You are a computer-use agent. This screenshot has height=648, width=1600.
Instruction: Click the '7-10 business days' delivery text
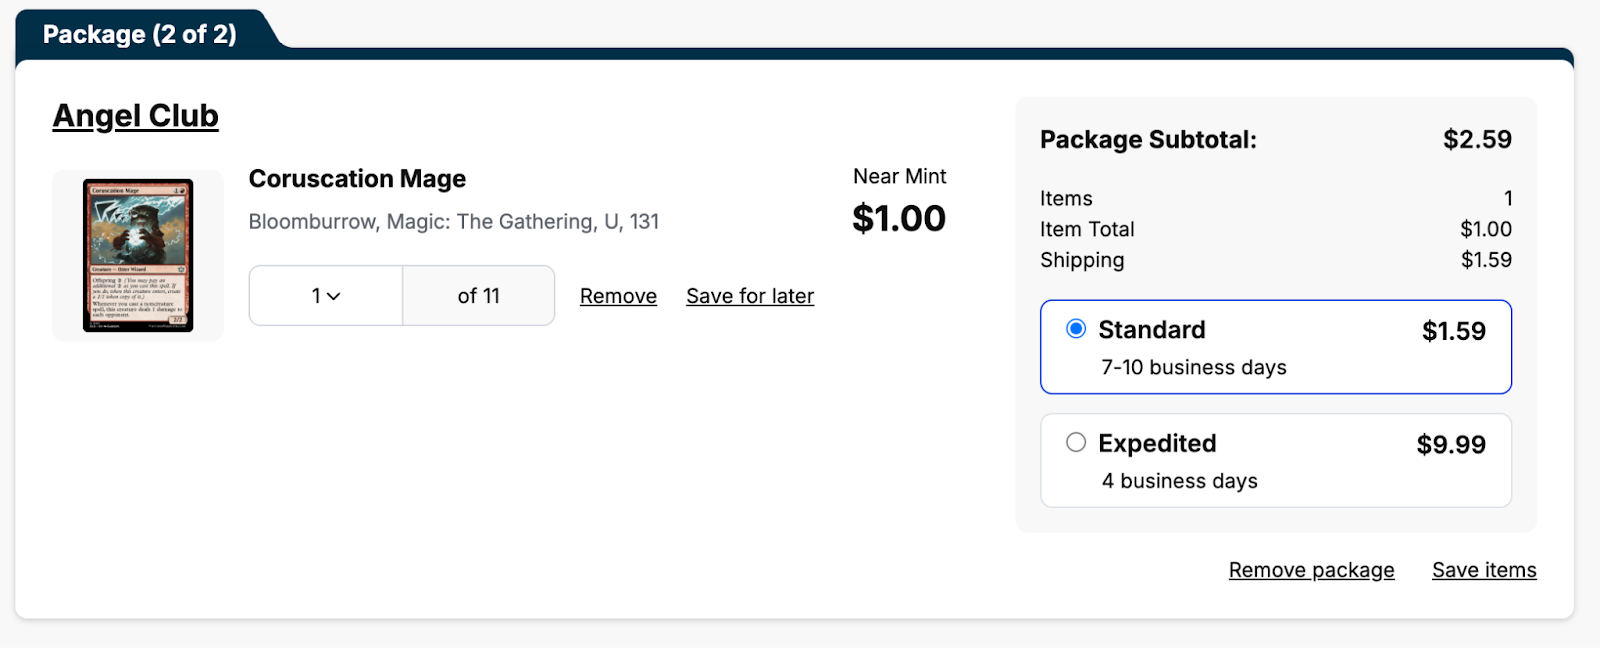tap(1194, 367)
